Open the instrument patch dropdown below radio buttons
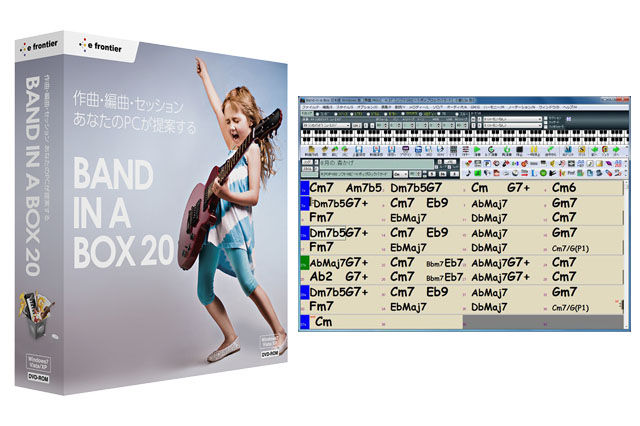The height and width of the screenshot is (426, 640). tap(326, 126)
